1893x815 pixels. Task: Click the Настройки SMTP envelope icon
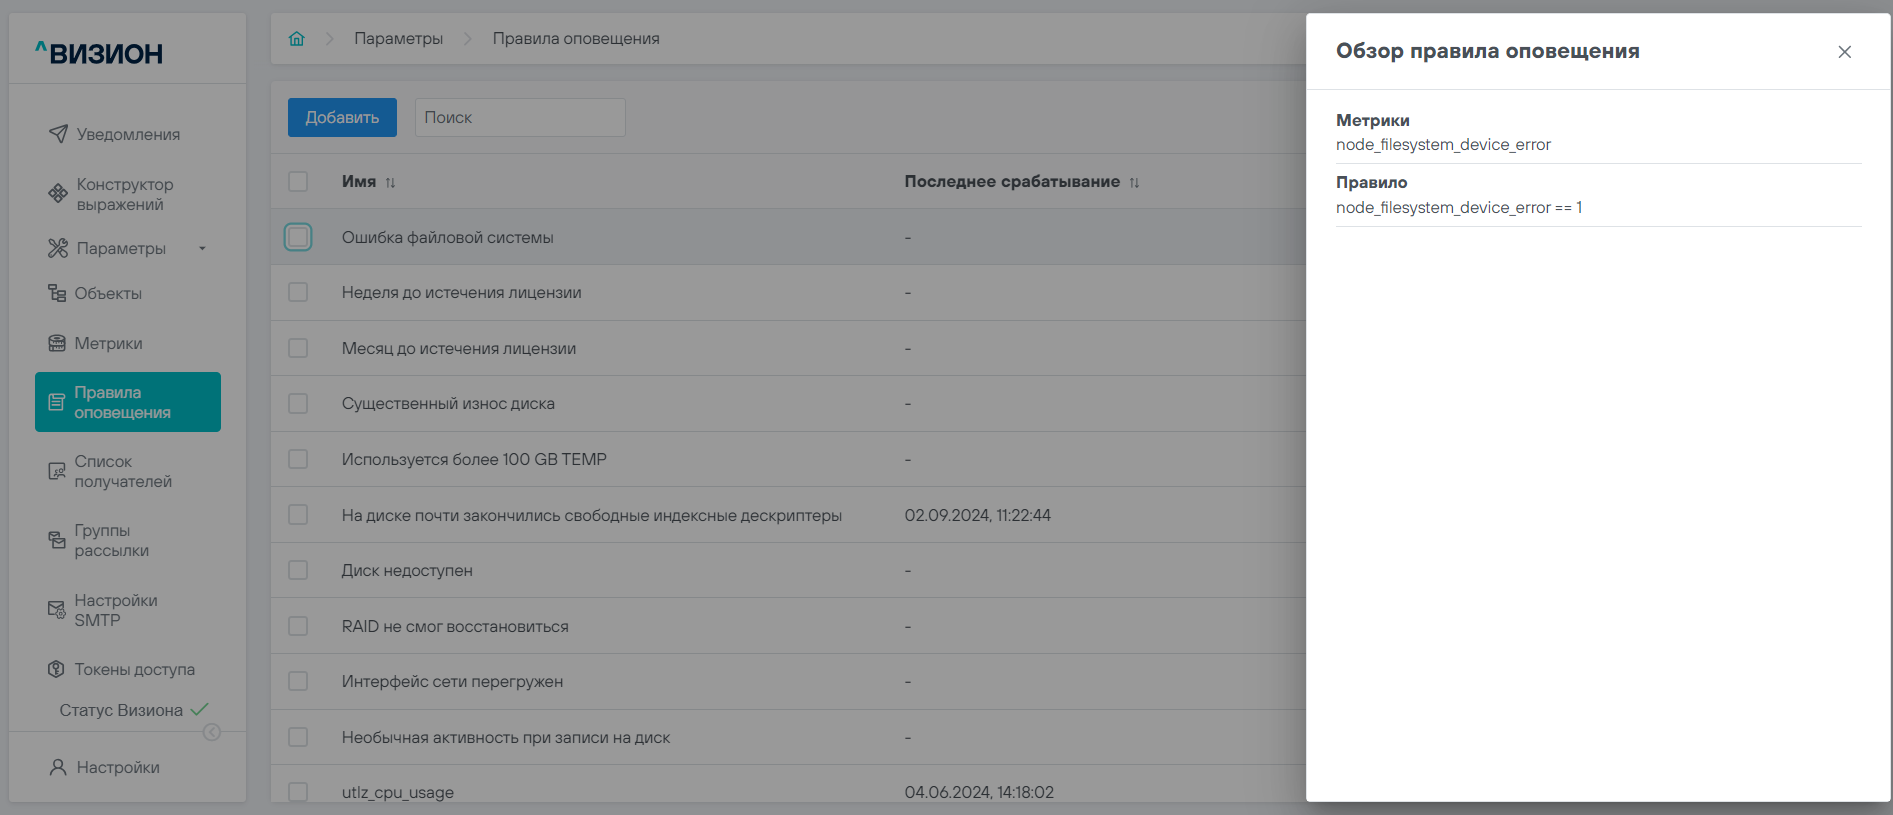[57, 610]
